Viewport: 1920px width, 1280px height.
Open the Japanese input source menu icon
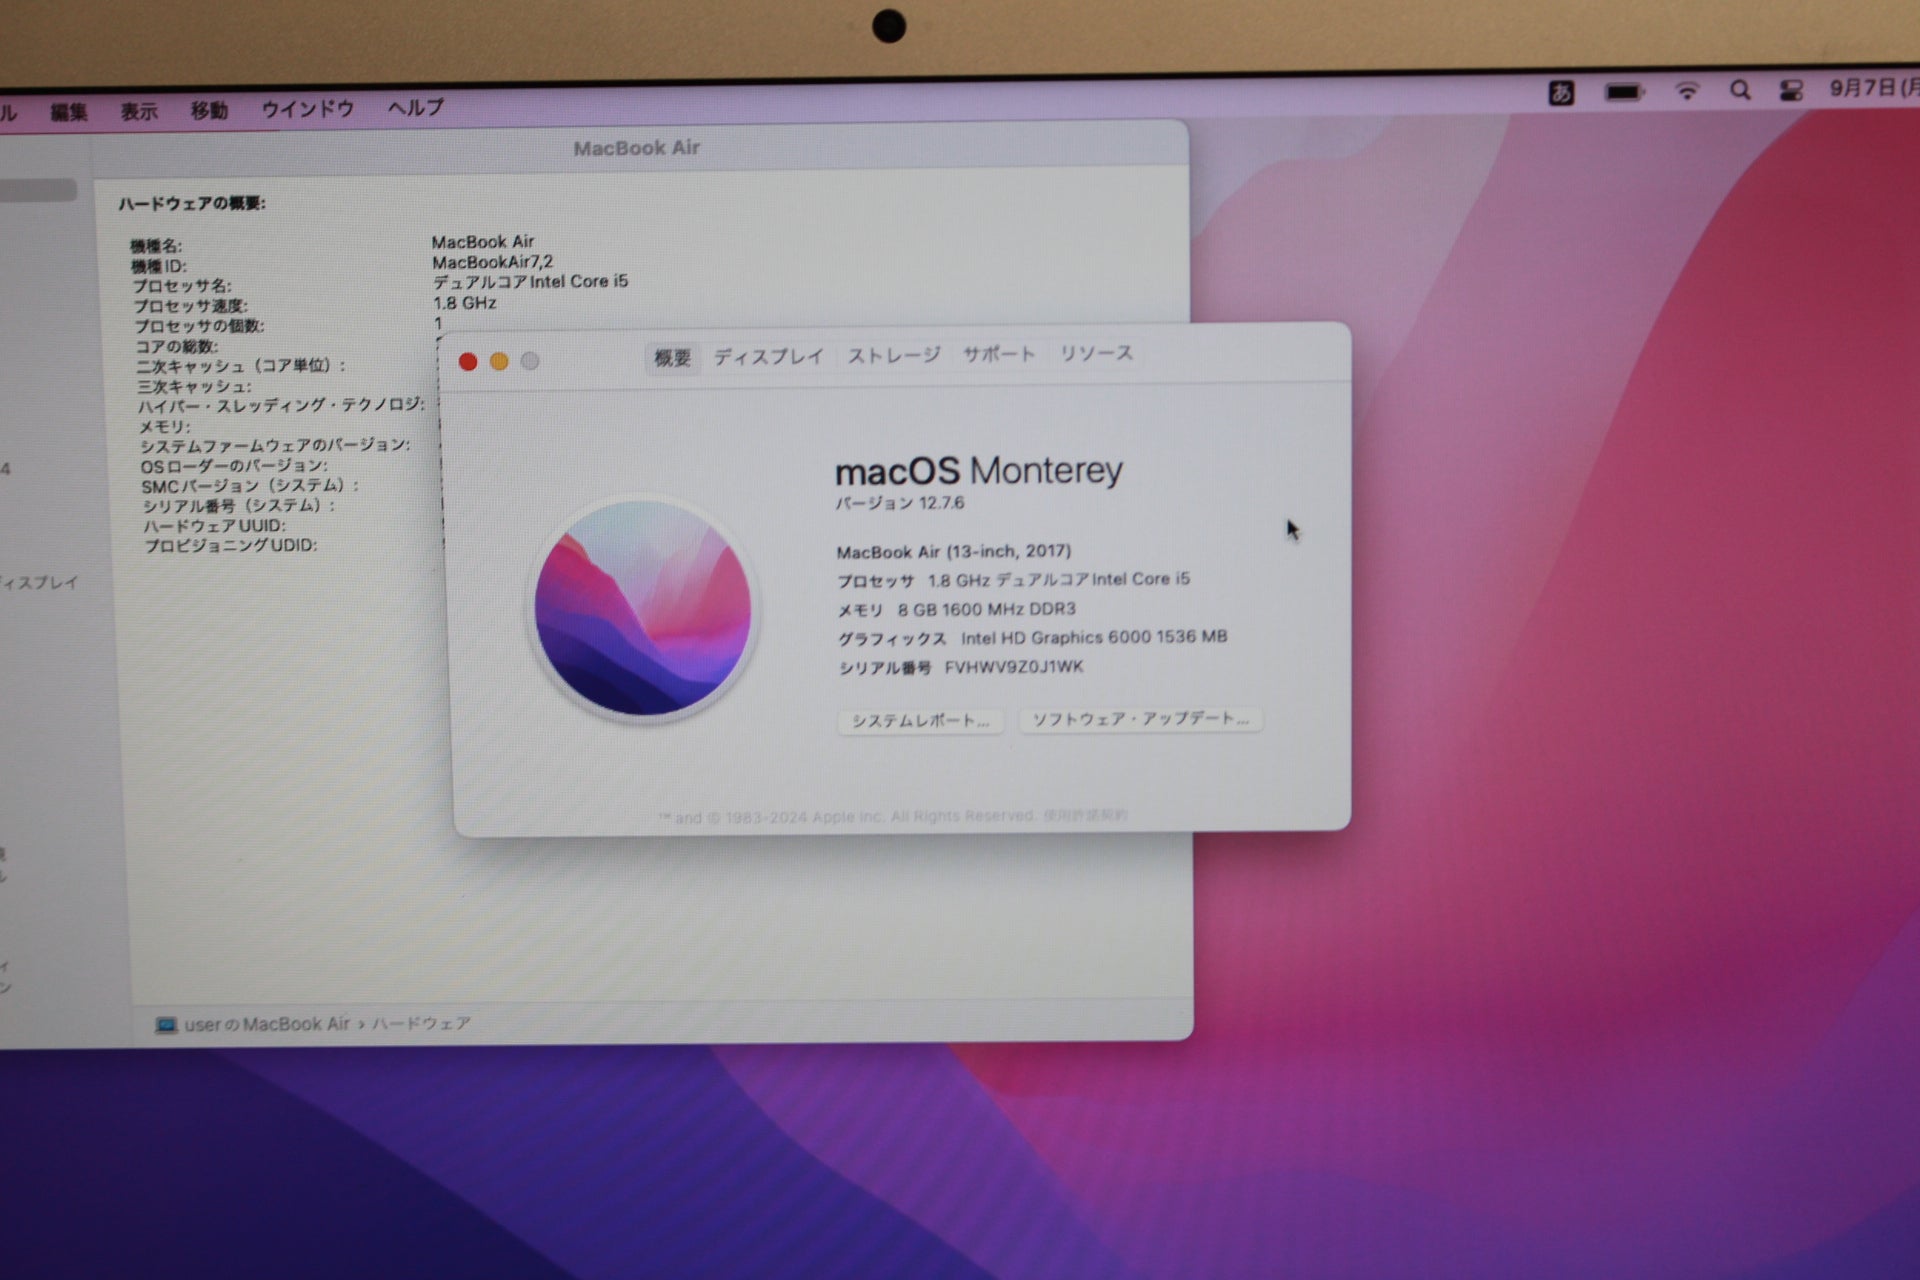pyautogui.click(x=1561, y=93)
